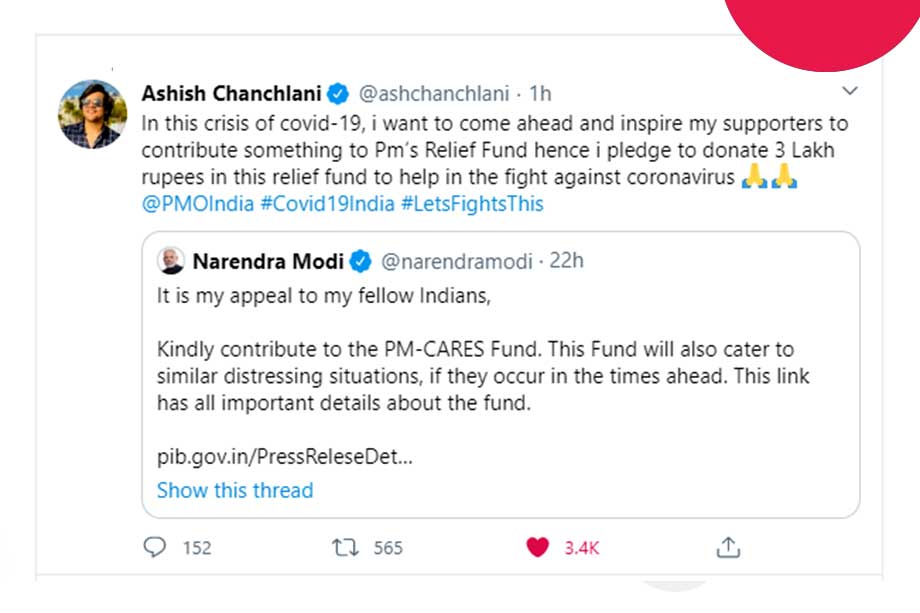The height and width of the screenshot is (613, 920).
Task: Like the tweet with heart icon
Action: (x=538, y=547)
